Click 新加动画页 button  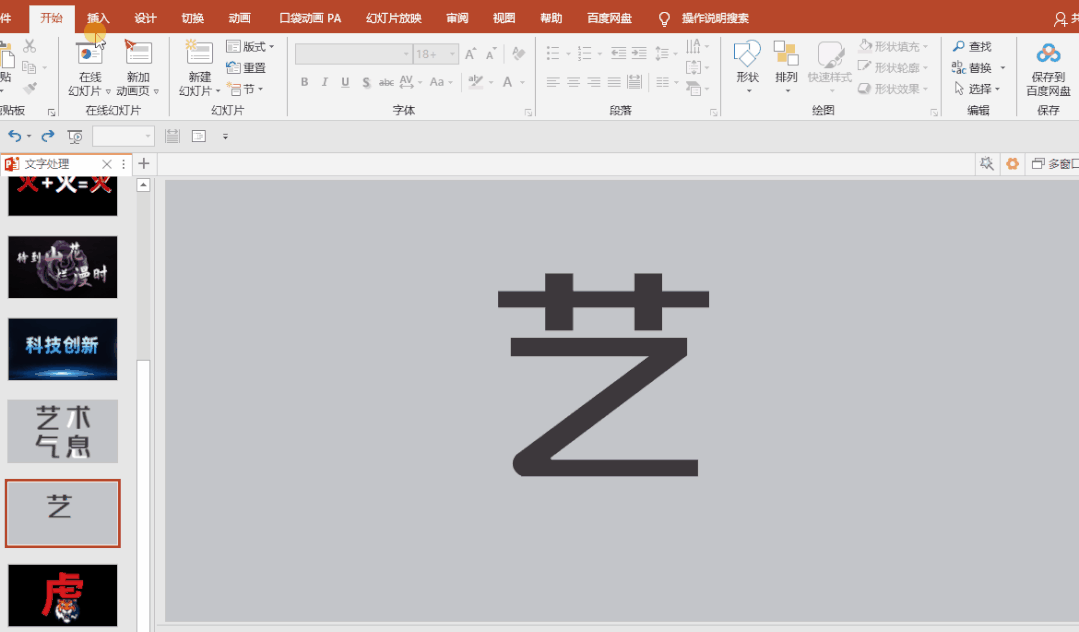click(138, 67)
